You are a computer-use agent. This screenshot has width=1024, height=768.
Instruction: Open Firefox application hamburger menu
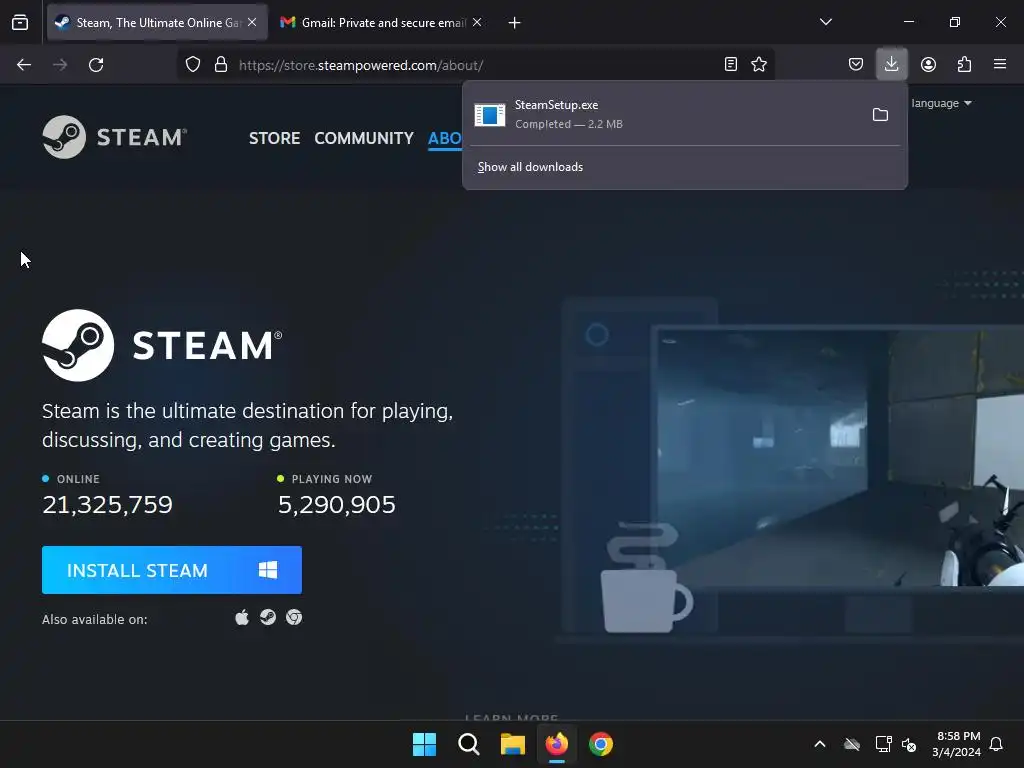coord(1000,65)
